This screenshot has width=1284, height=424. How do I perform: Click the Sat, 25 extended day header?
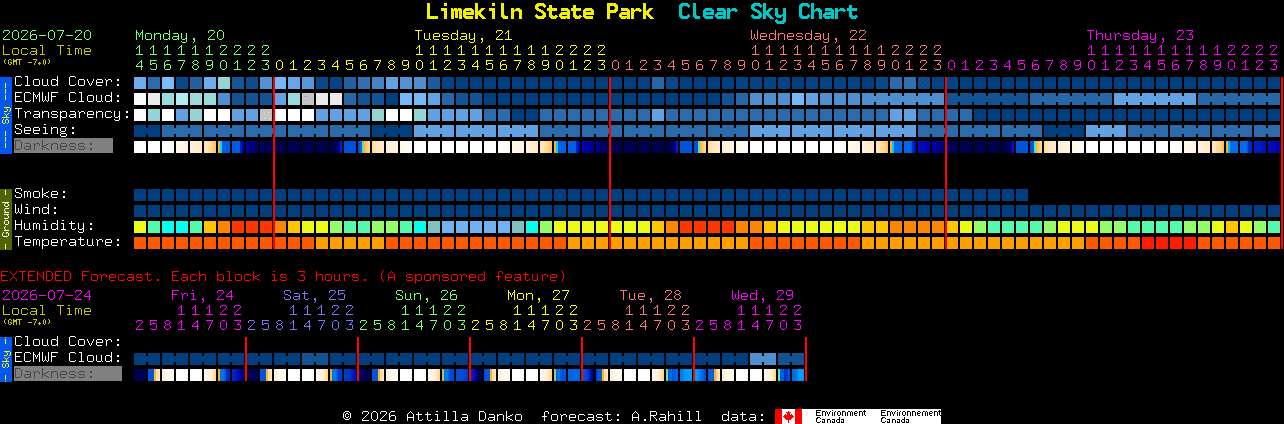pos(314,295)
